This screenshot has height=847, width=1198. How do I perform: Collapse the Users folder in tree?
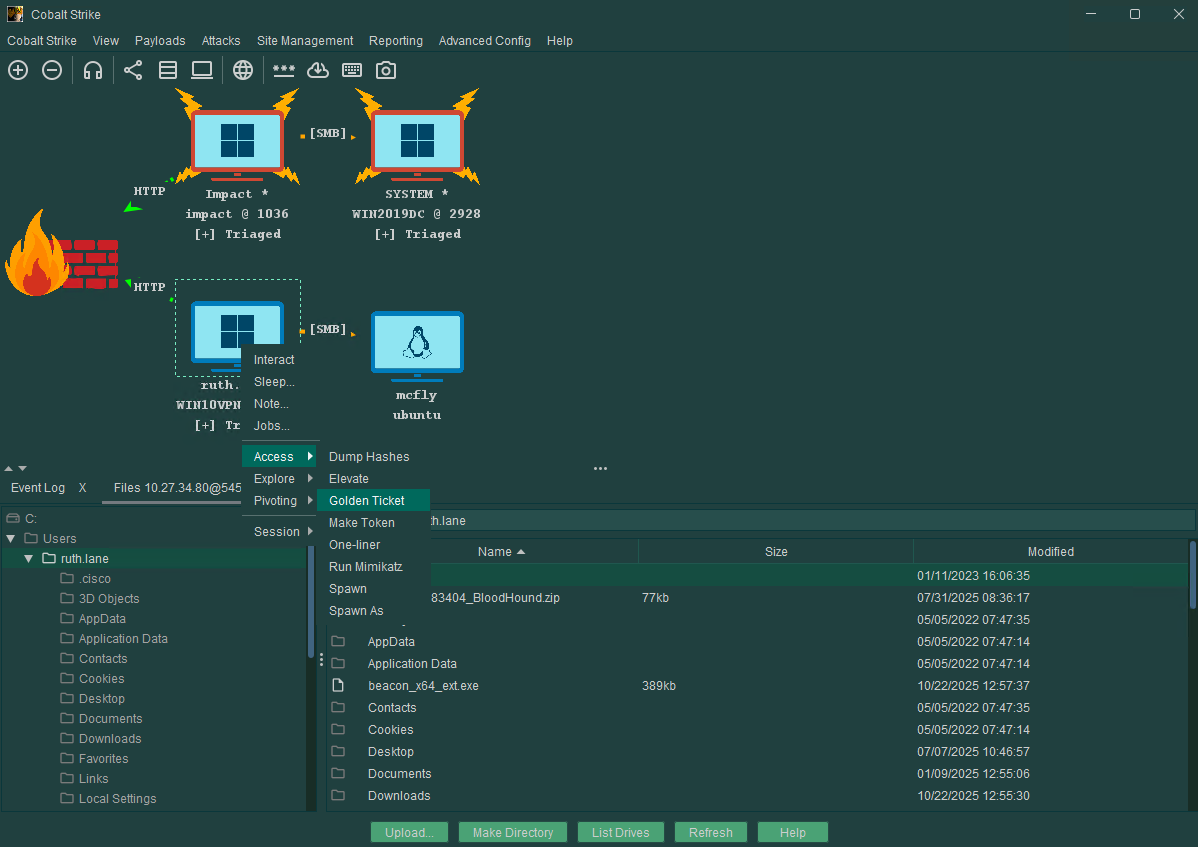pyautogui.click(x=11, y=539)
